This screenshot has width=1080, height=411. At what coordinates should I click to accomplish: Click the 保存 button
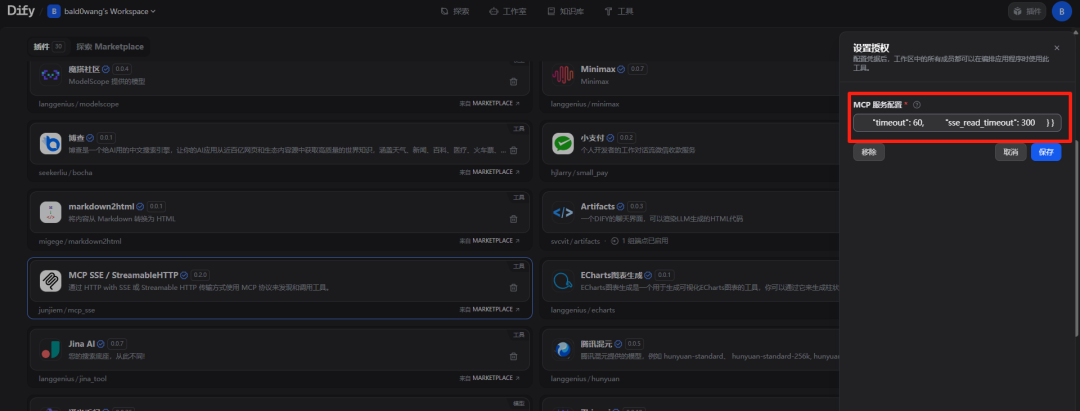[1046, 153]
